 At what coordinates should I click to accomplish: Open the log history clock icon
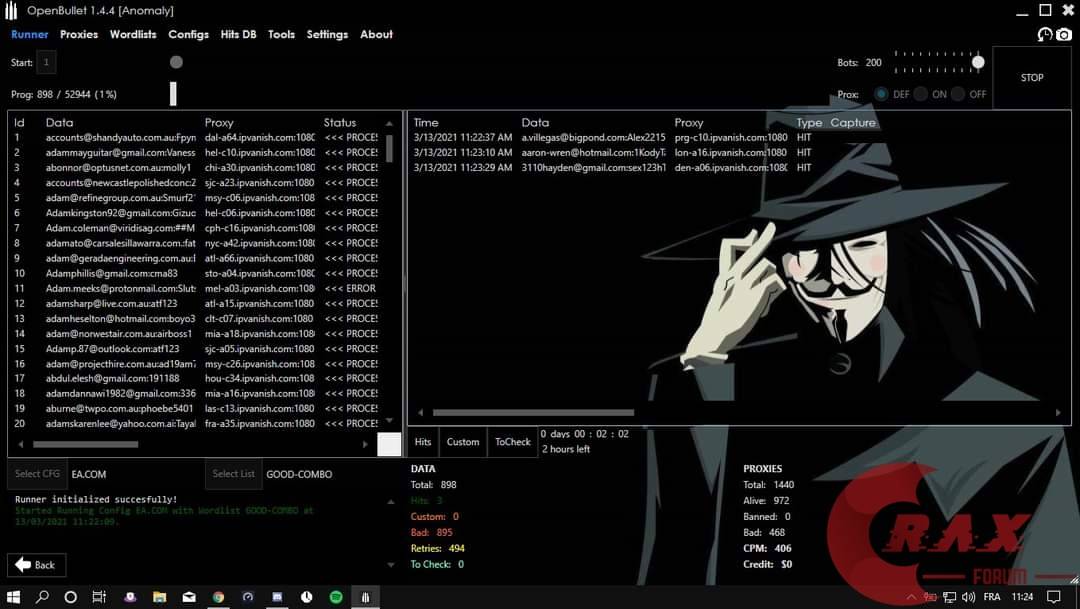click(x=1045, y=34)
